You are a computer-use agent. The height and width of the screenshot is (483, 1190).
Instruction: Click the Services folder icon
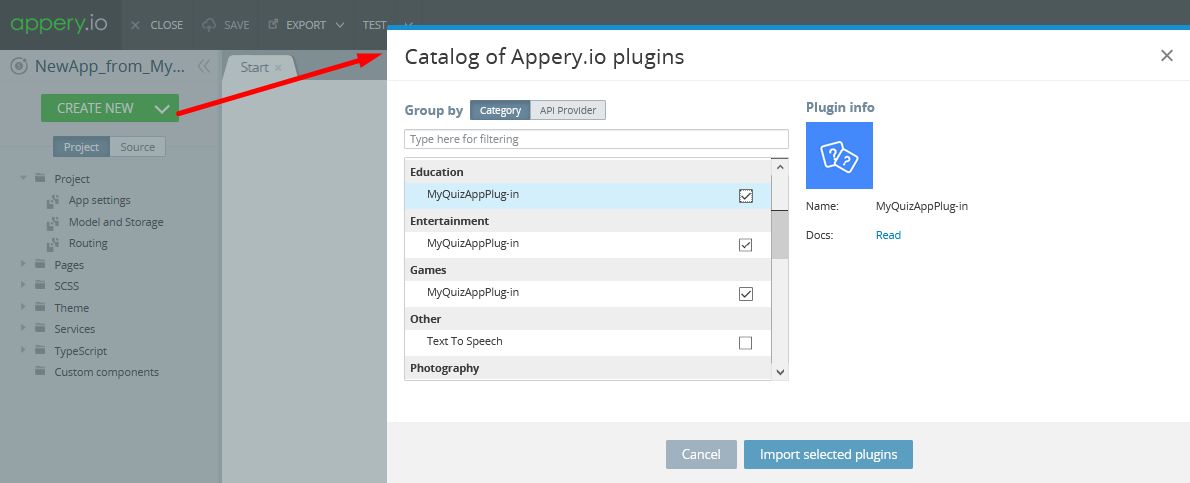40,328
